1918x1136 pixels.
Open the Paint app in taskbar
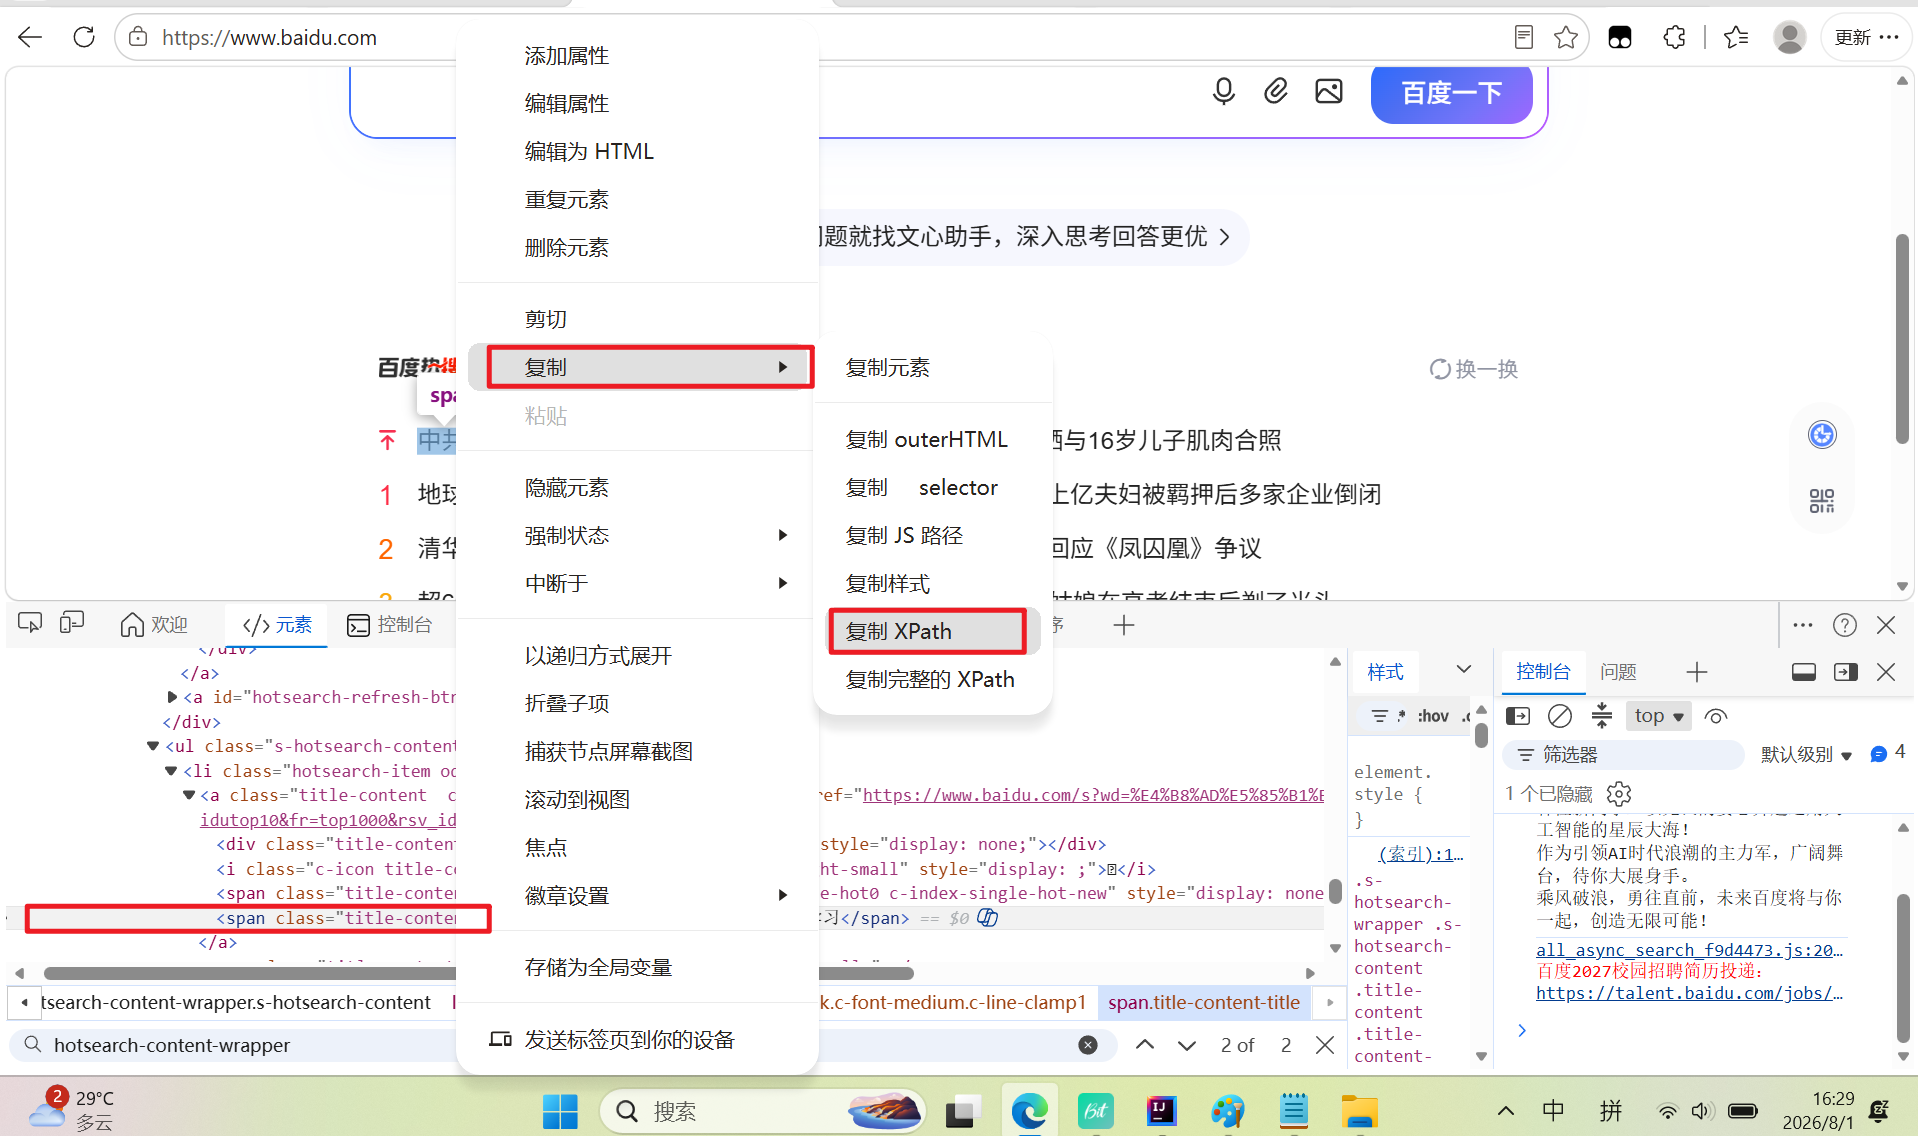[x=1227, y=1111]
